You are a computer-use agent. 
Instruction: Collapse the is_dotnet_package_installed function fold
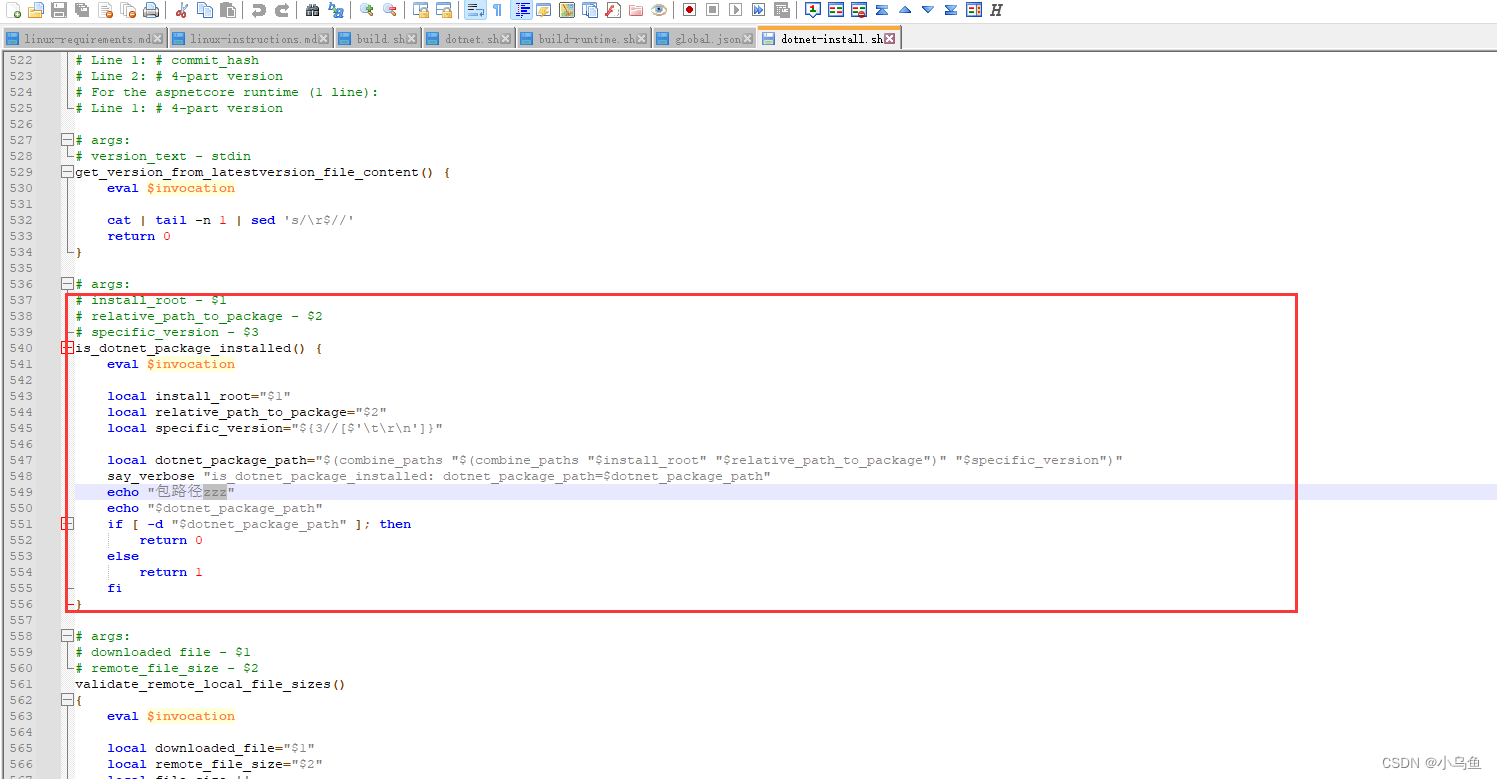(66, 348)
